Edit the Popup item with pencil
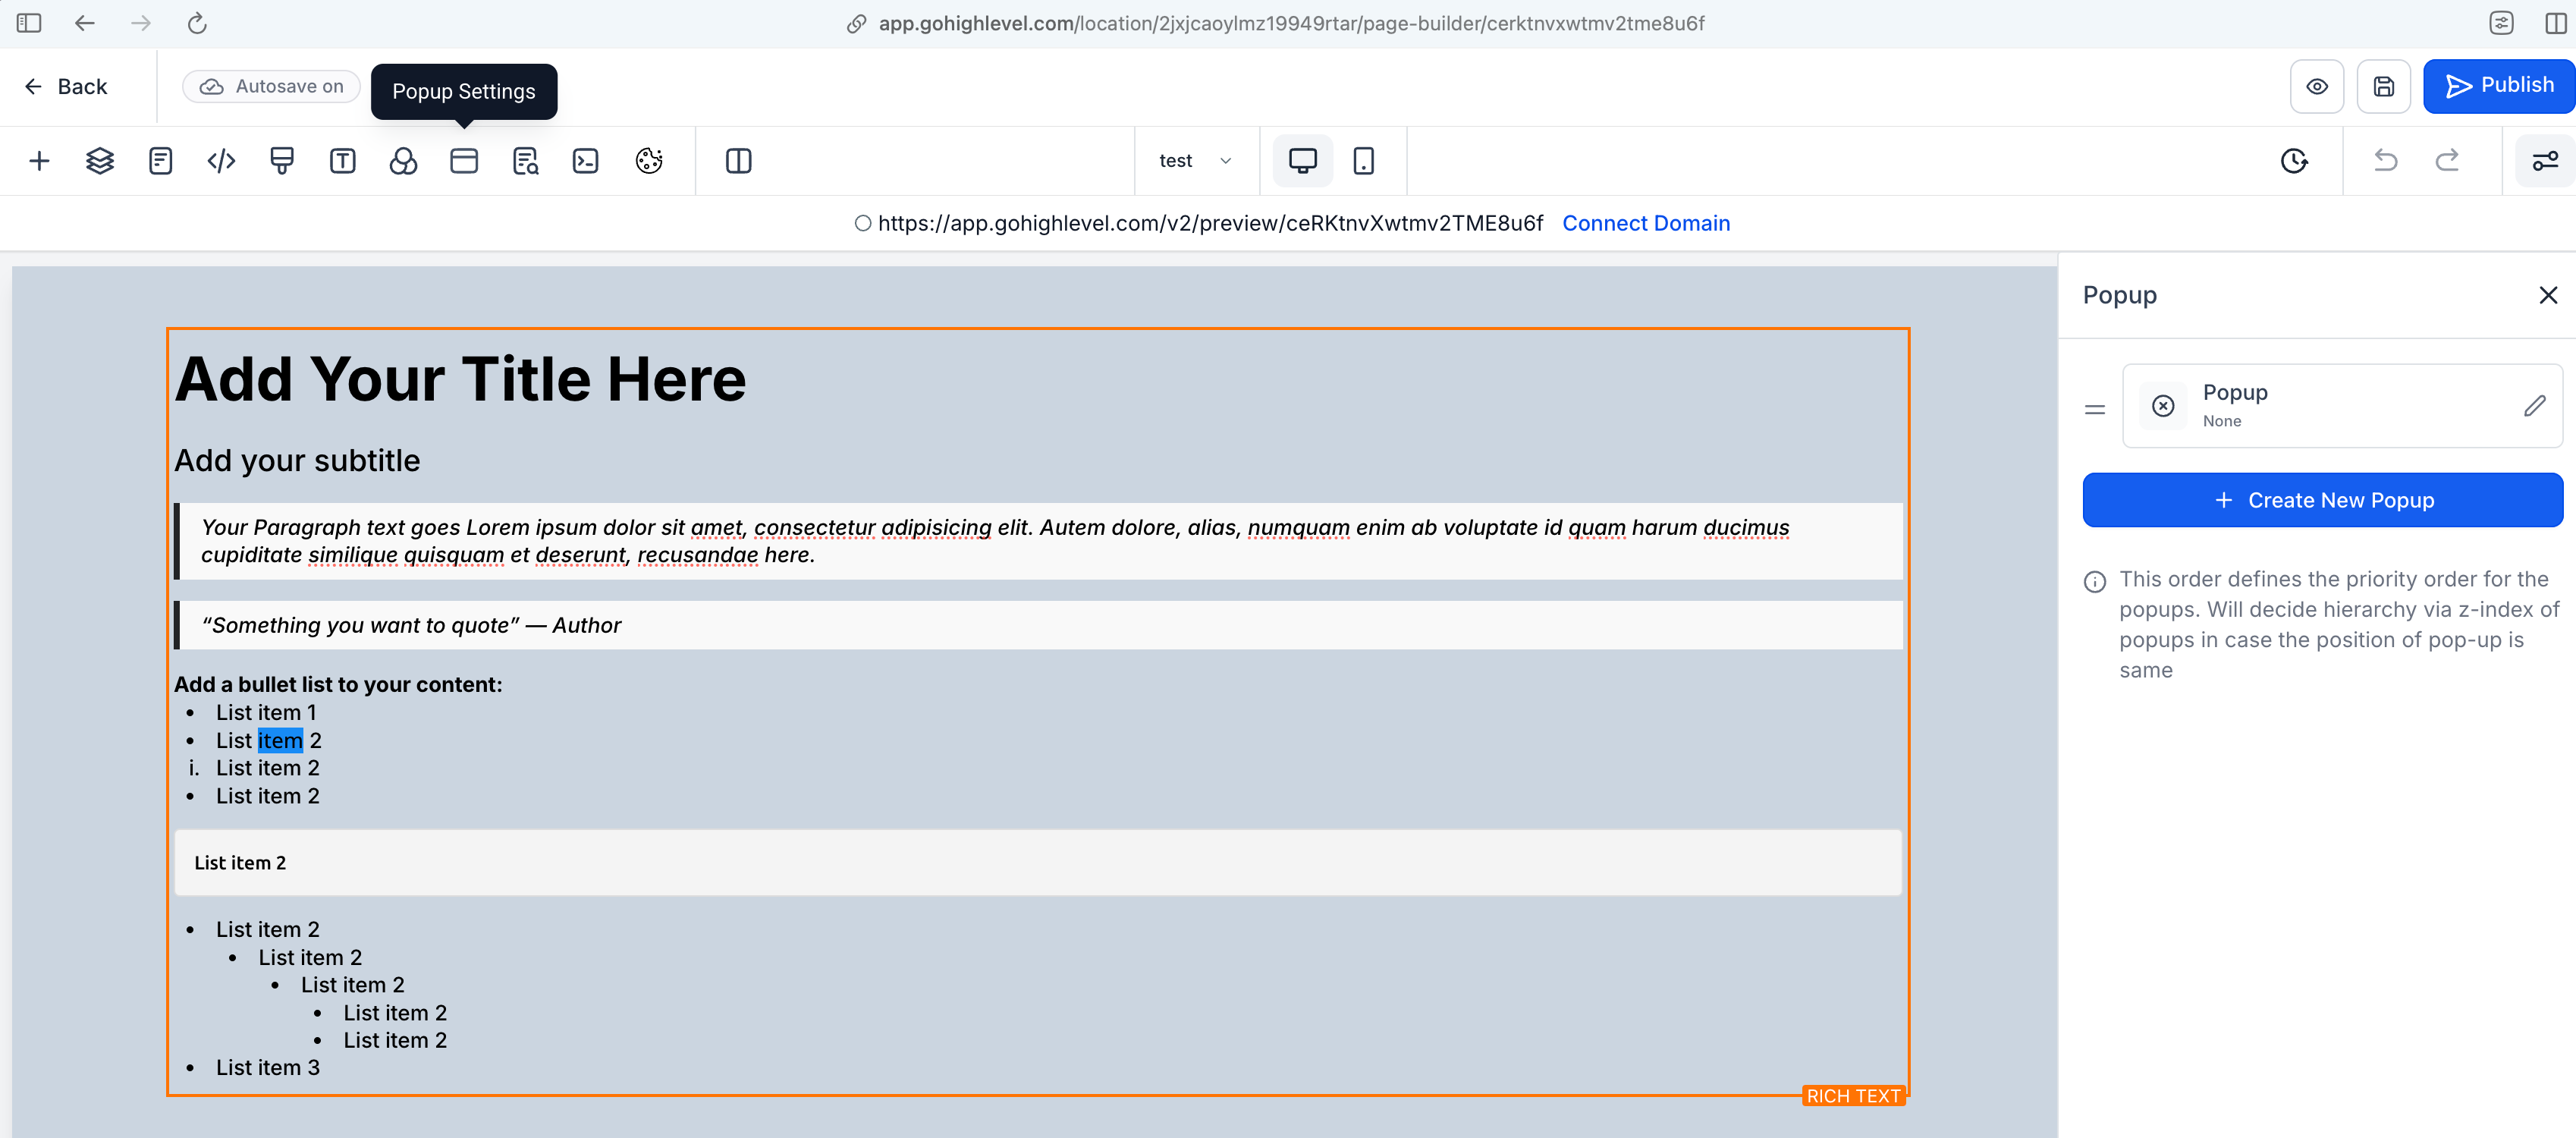2576x1138 pixels. click(x=2534, y=406)
